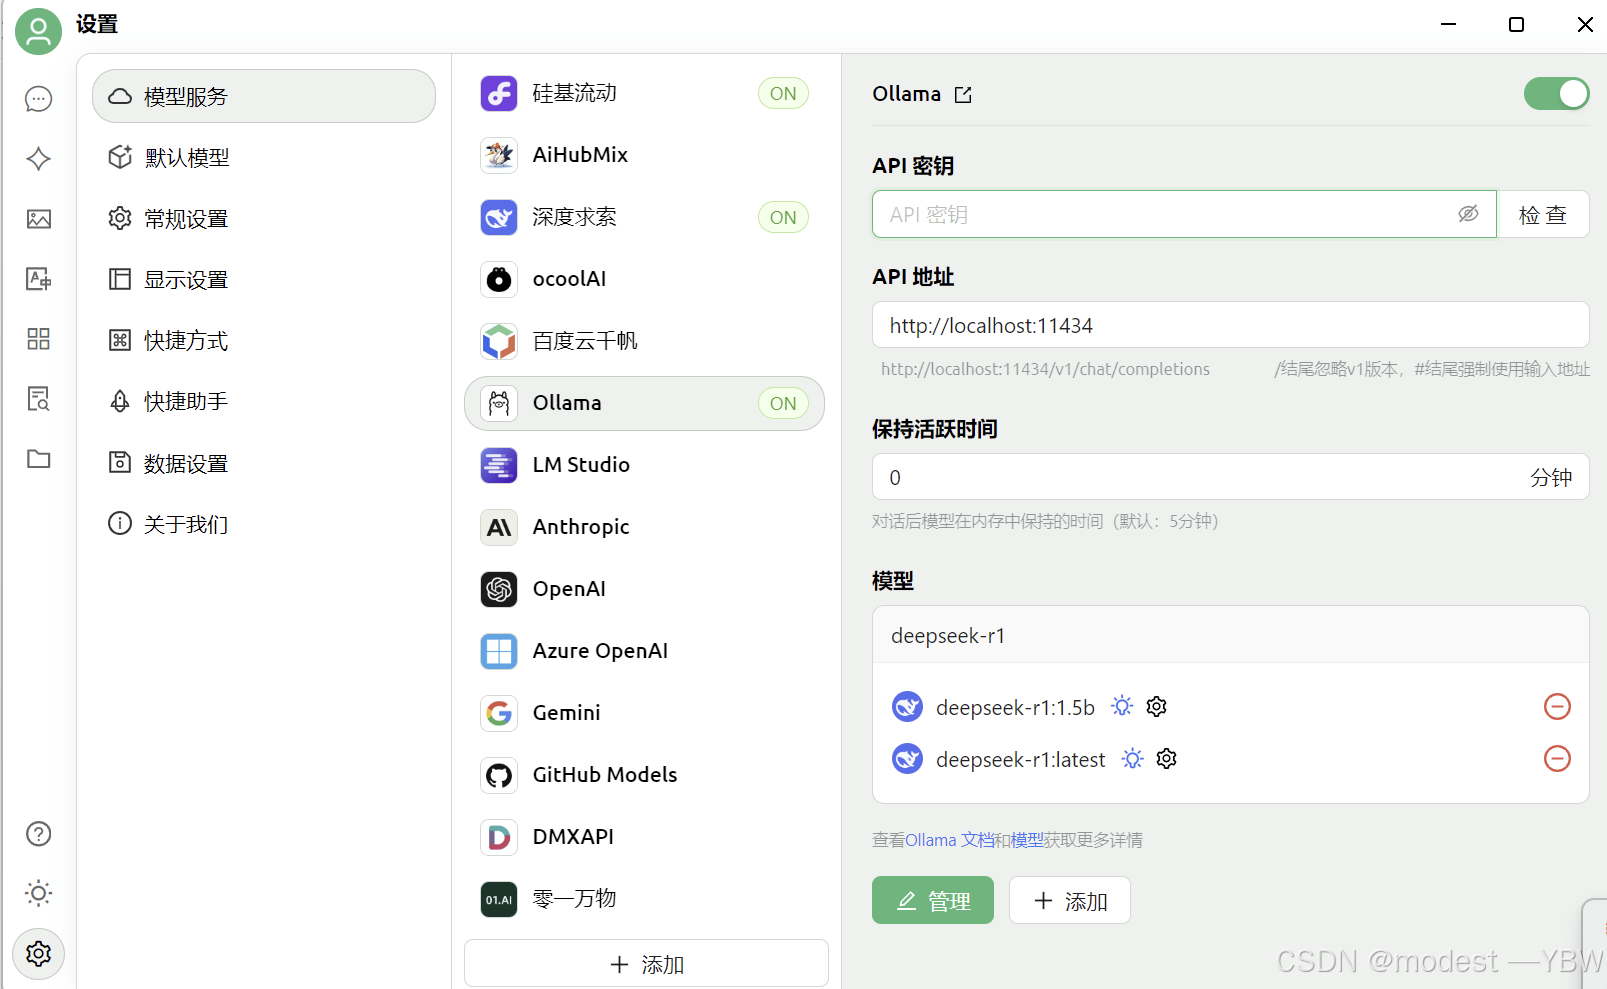Click the ON badge for 深度求索
This screenshot has height=989, width=1607.
(x=783, y=217)
